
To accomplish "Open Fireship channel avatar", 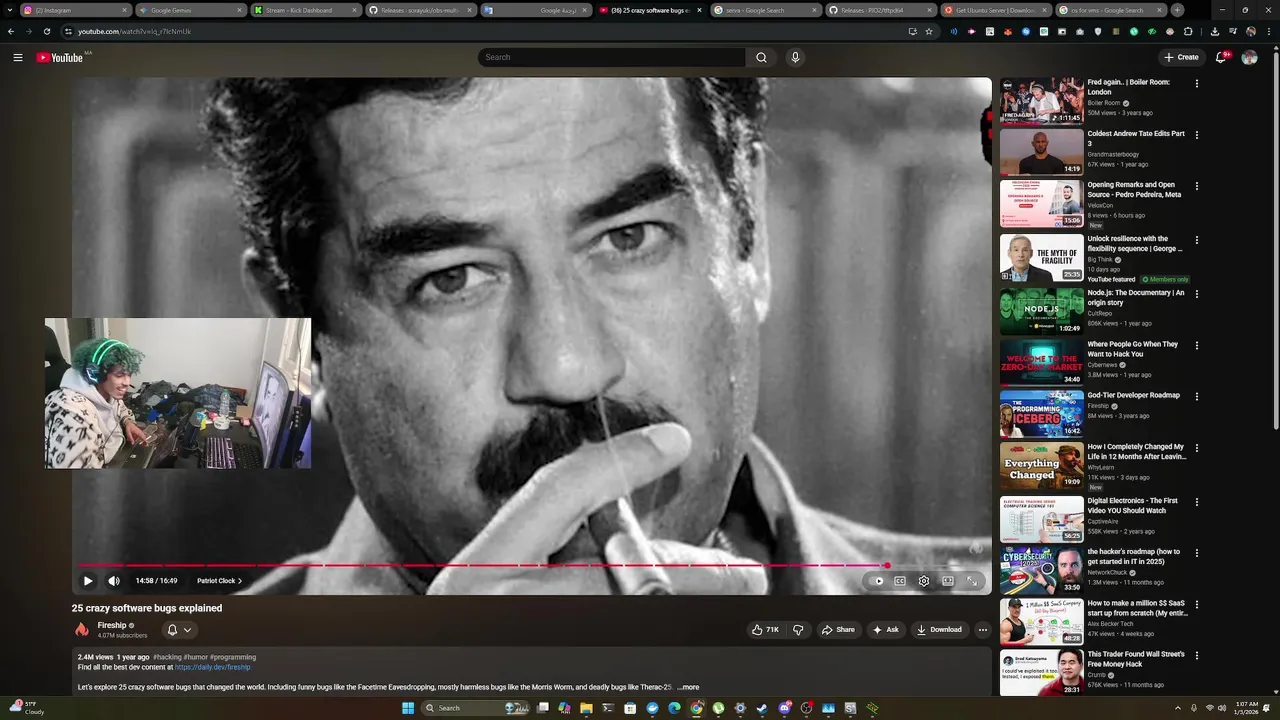I will [x=82, y=630].
